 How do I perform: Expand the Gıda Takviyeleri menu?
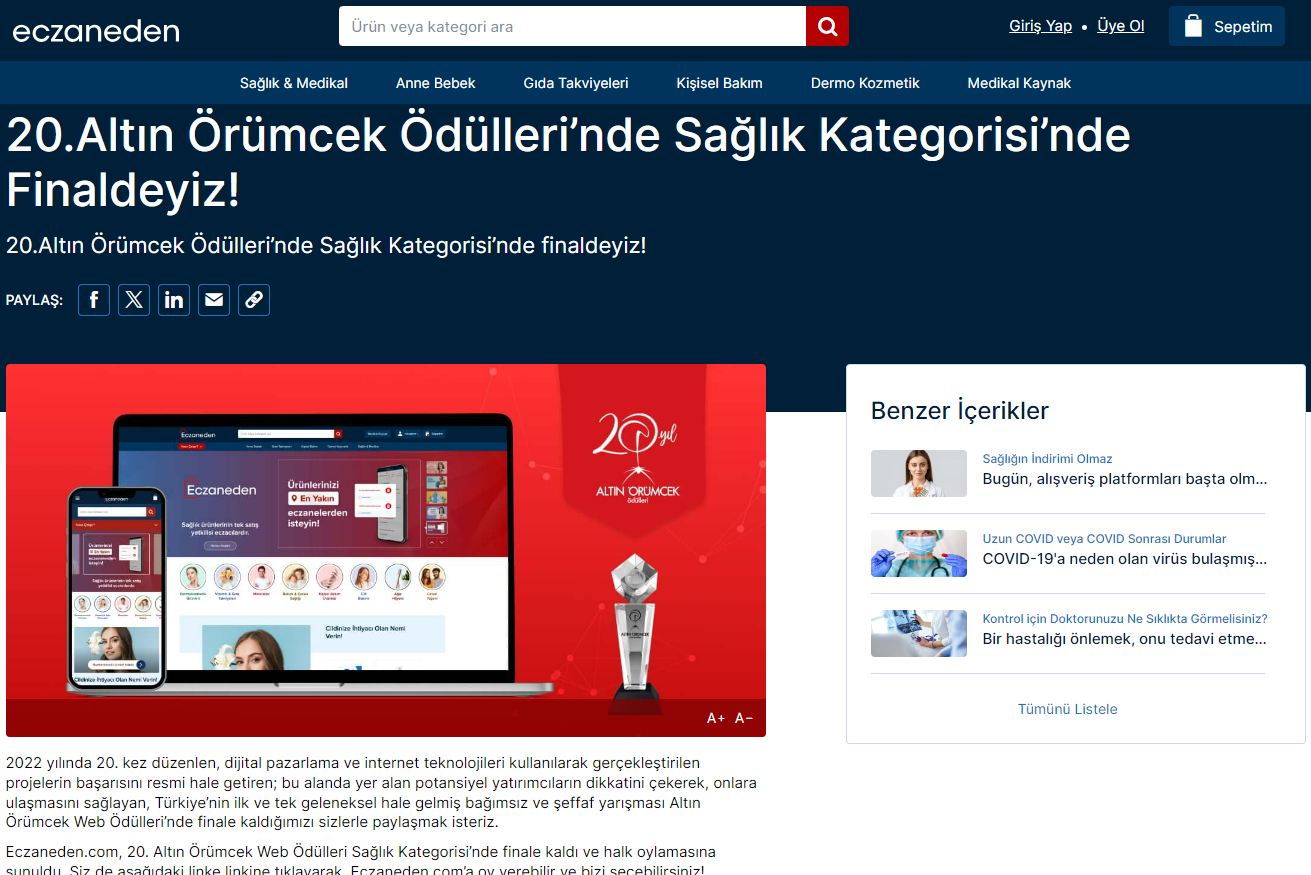tap(576, 83)
